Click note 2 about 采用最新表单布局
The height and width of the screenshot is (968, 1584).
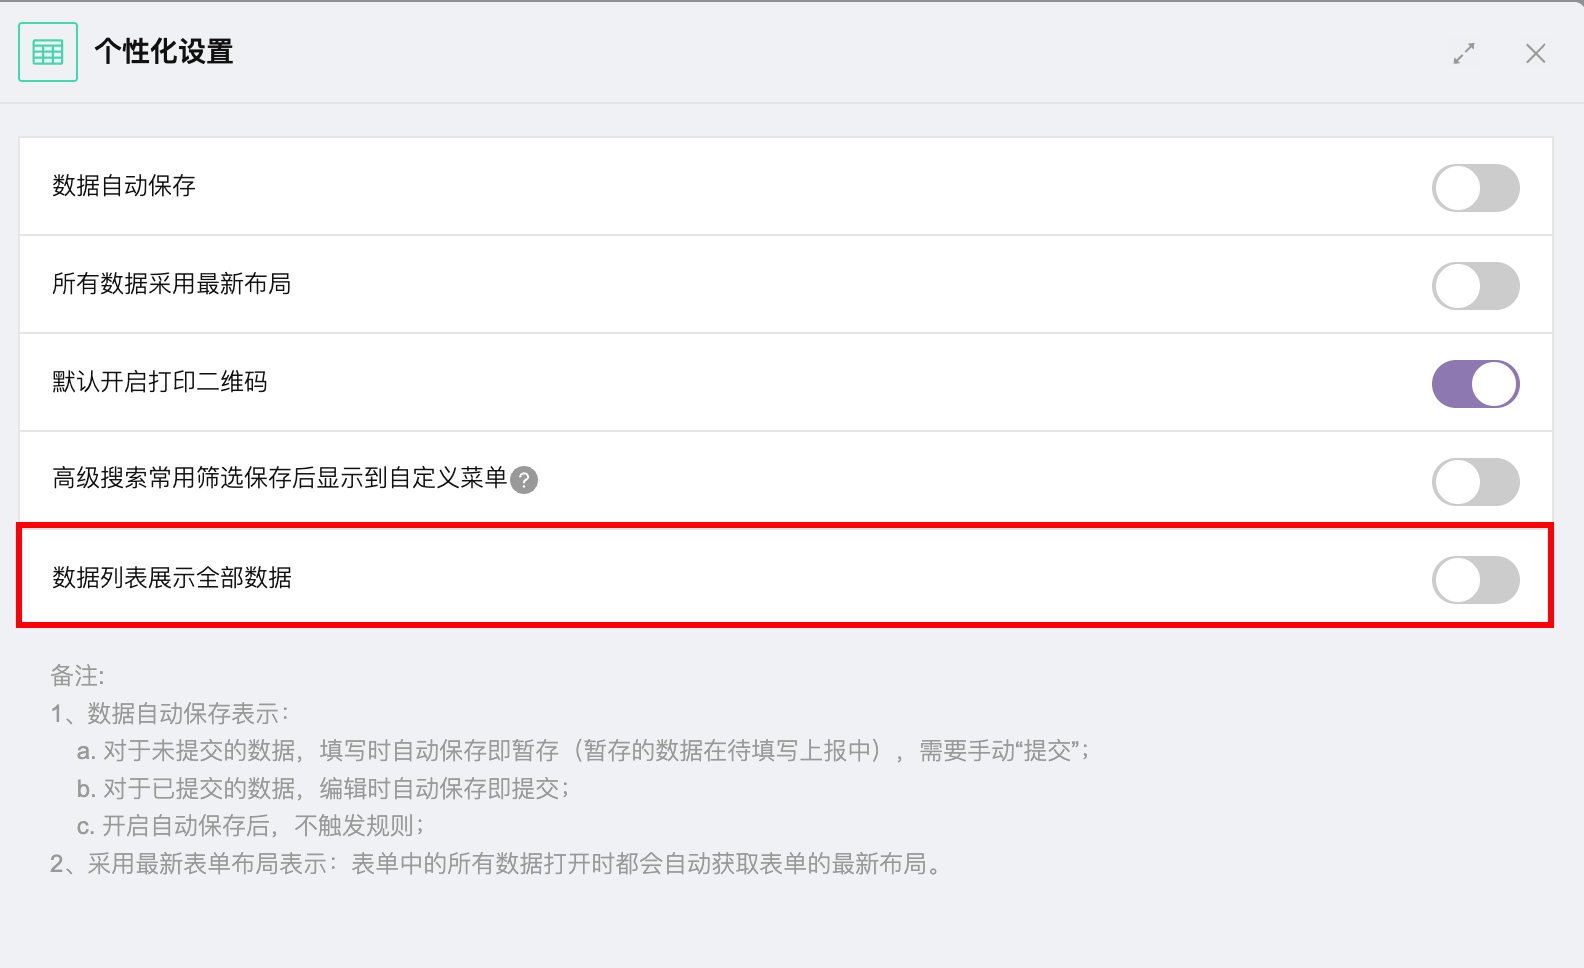coord(497,864)
